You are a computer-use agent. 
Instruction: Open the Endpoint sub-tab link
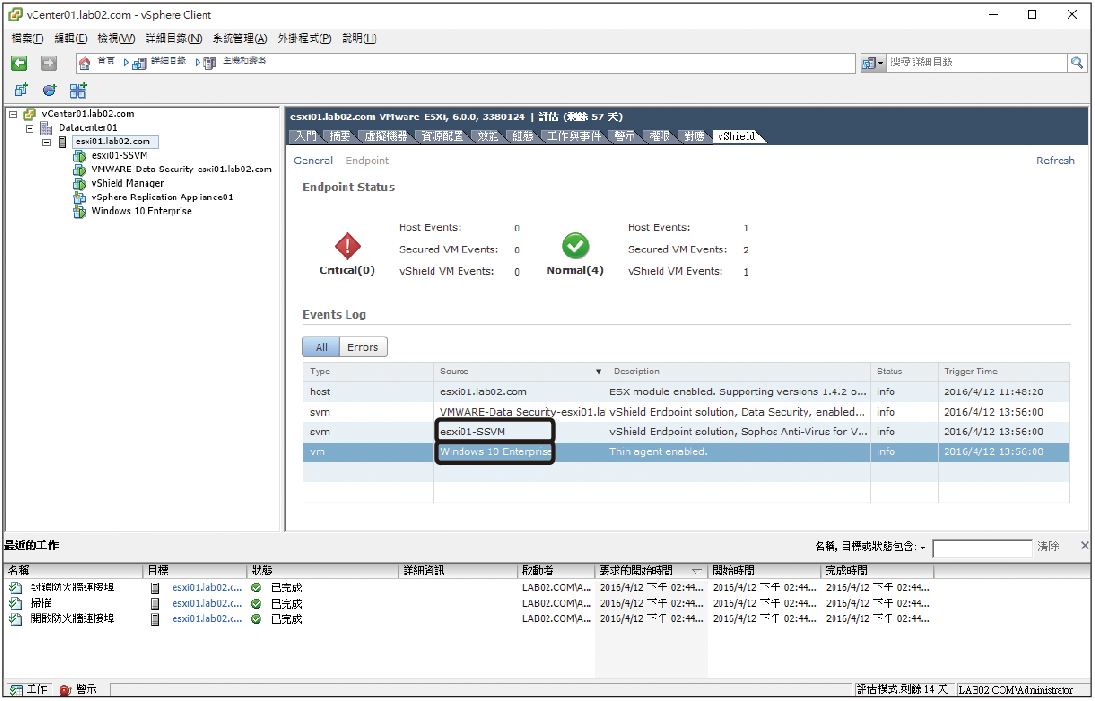pyautogui.click(x=367, y=161)
